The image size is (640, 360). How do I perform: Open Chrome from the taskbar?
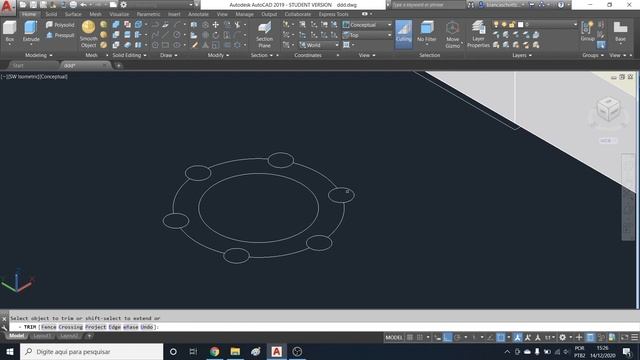(214, 351)
